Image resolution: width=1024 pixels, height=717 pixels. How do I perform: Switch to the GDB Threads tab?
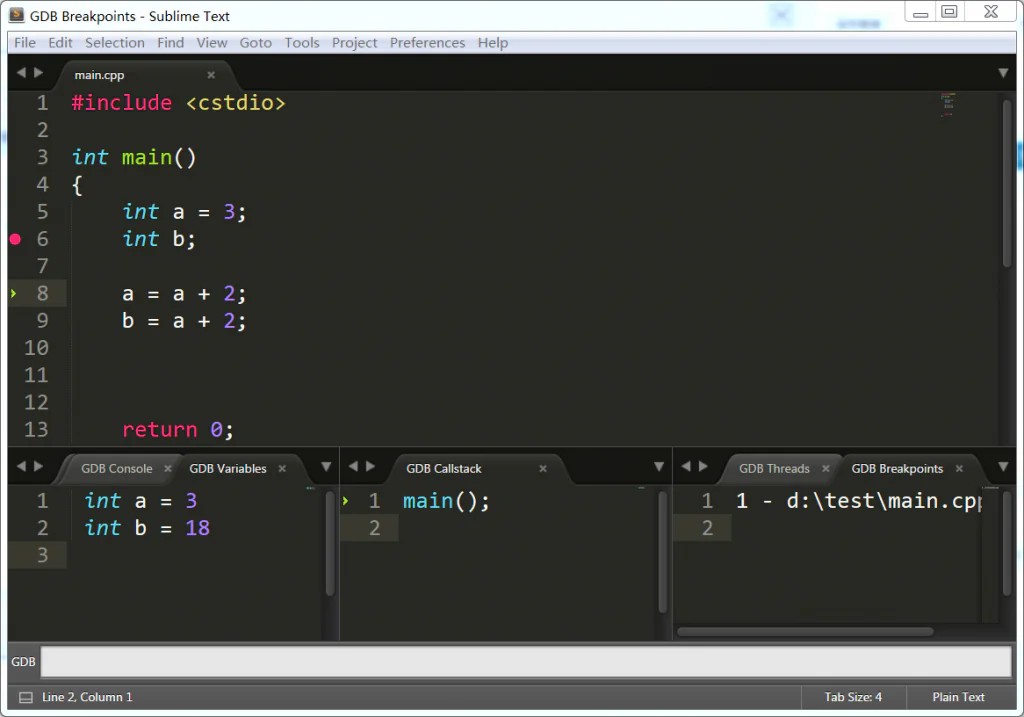[x=773, y=468]
